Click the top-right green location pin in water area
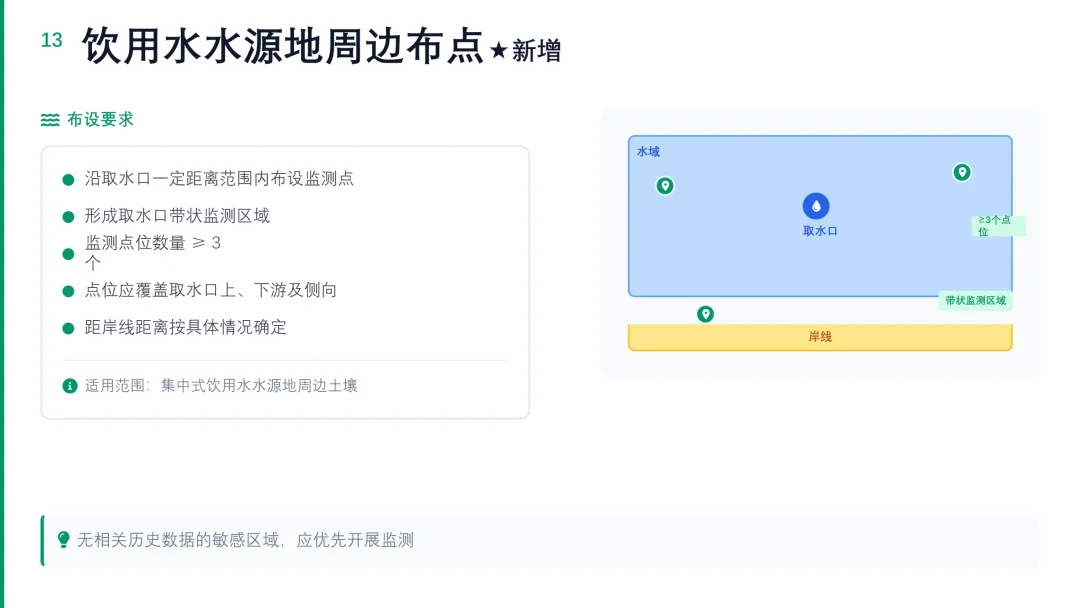This screenshot has width=1080, height=608. (962, 172)
